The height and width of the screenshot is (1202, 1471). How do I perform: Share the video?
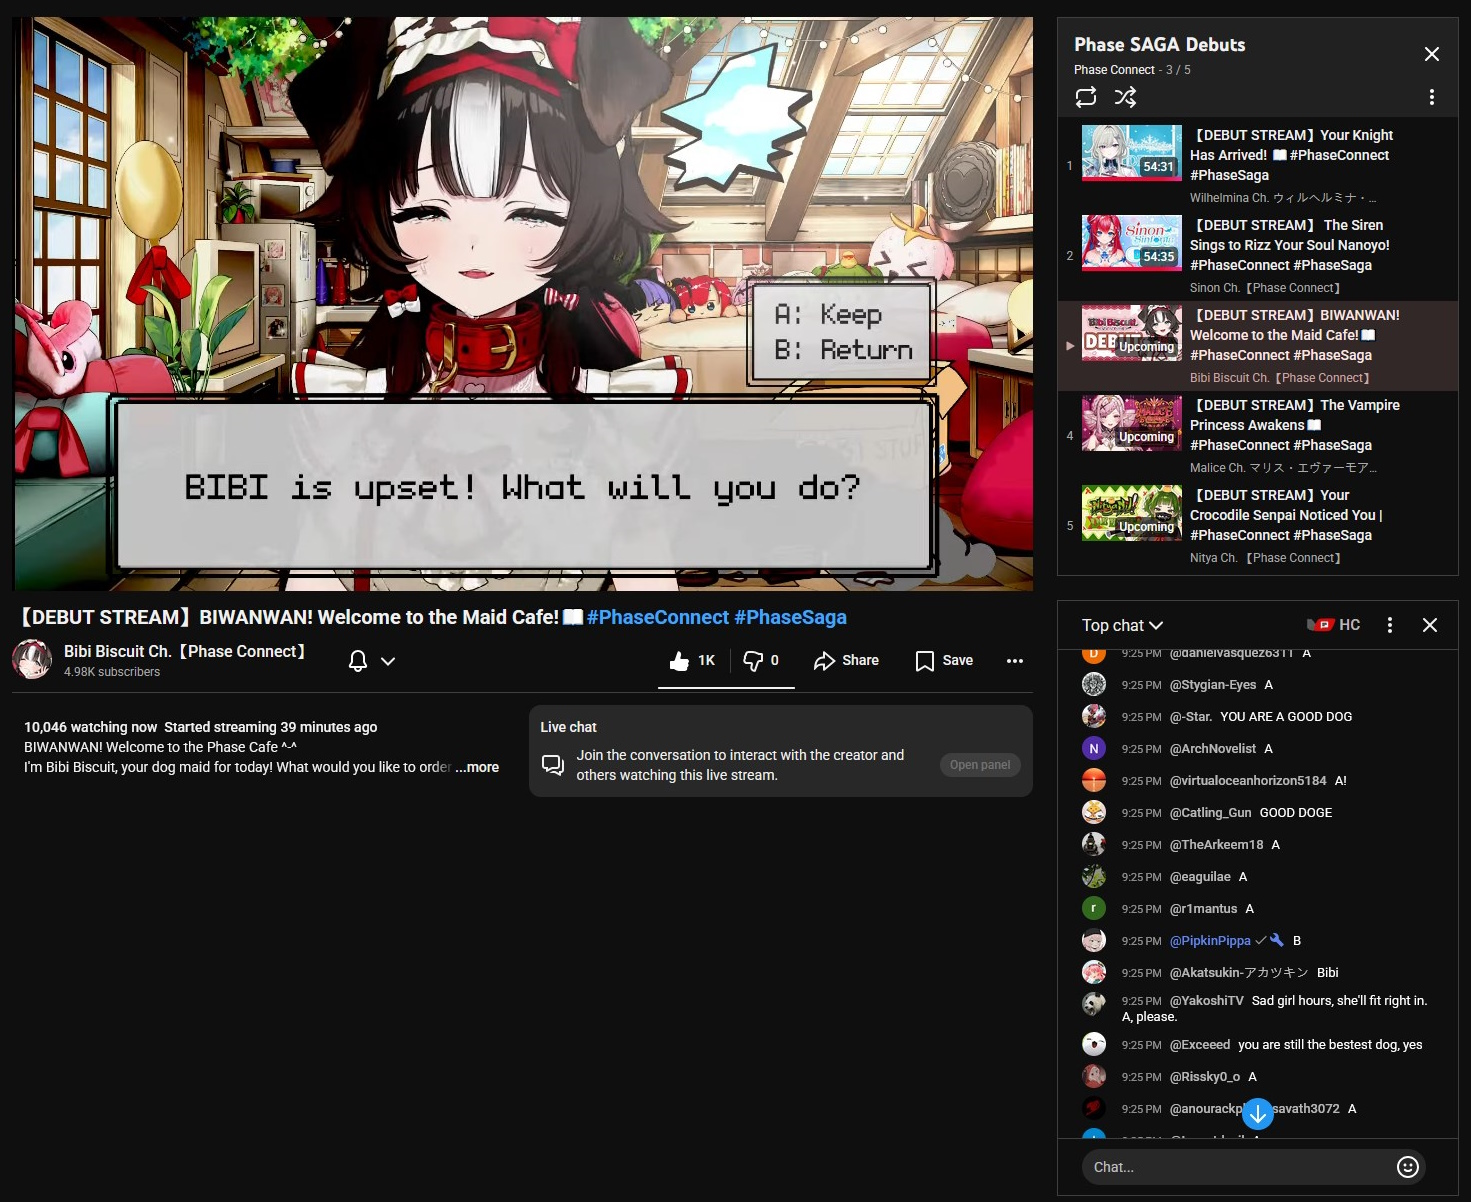pyautogui.click(x=846, y=660)
